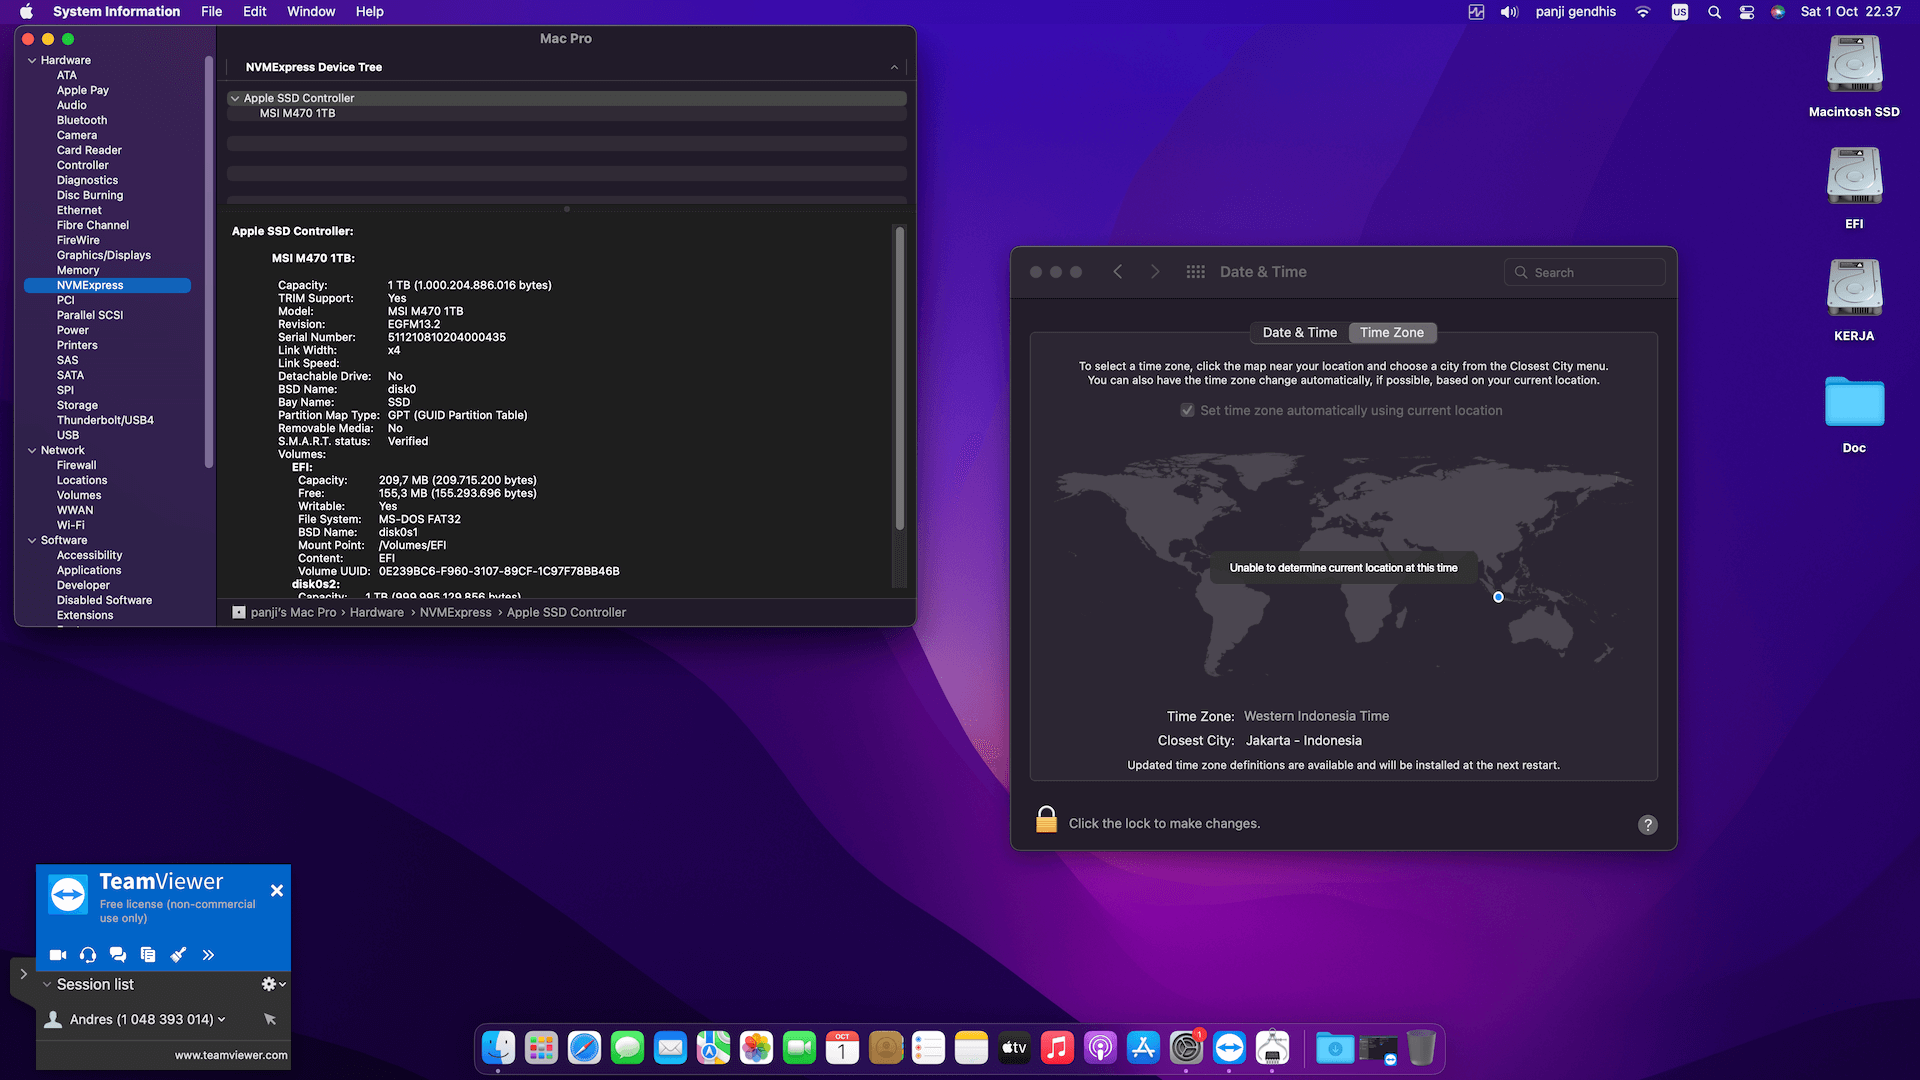Open System Information chip icon in Dock
Screen dimensions: 1920x1080
1272,1048
